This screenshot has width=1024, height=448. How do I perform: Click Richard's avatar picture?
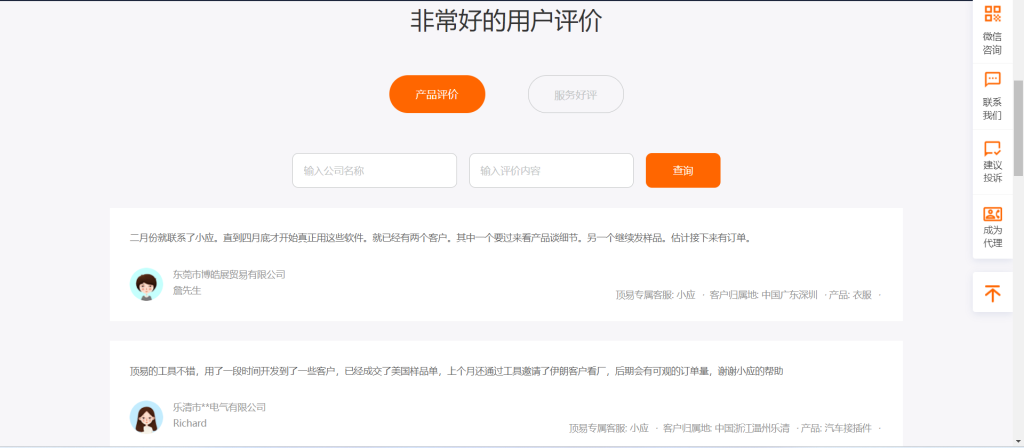click(x=147, y=416)
